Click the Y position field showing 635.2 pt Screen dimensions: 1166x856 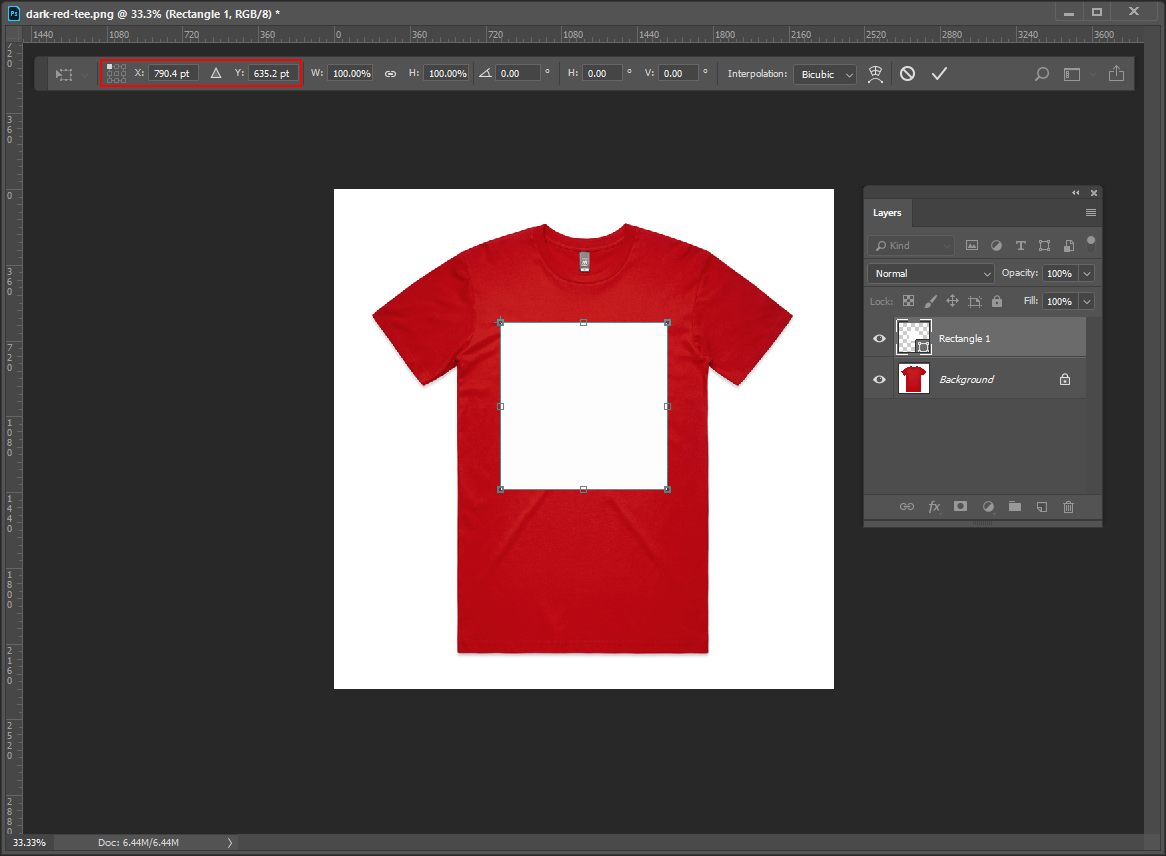coord(273,73)
